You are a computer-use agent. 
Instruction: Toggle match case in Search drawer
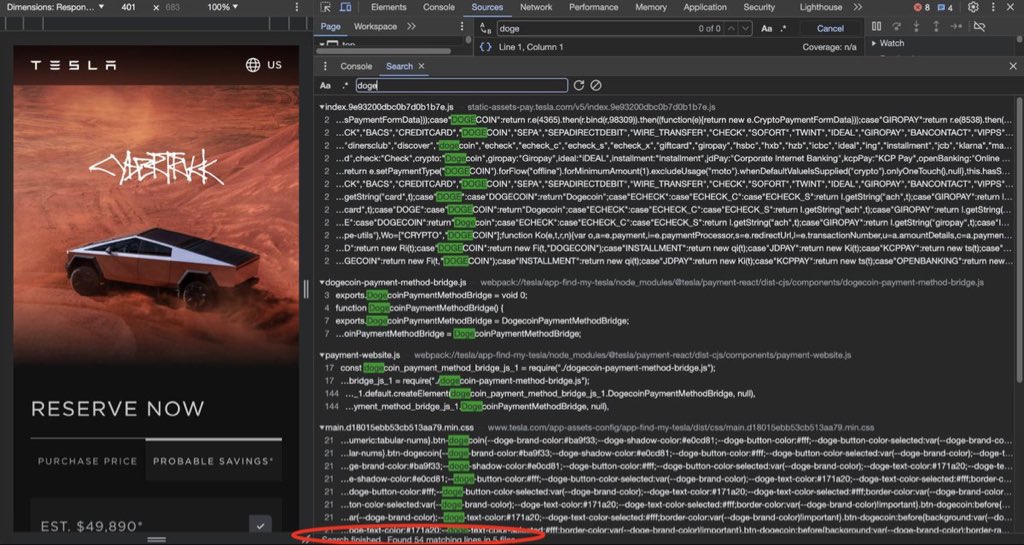pyautogui.click(x=325, y=86)
